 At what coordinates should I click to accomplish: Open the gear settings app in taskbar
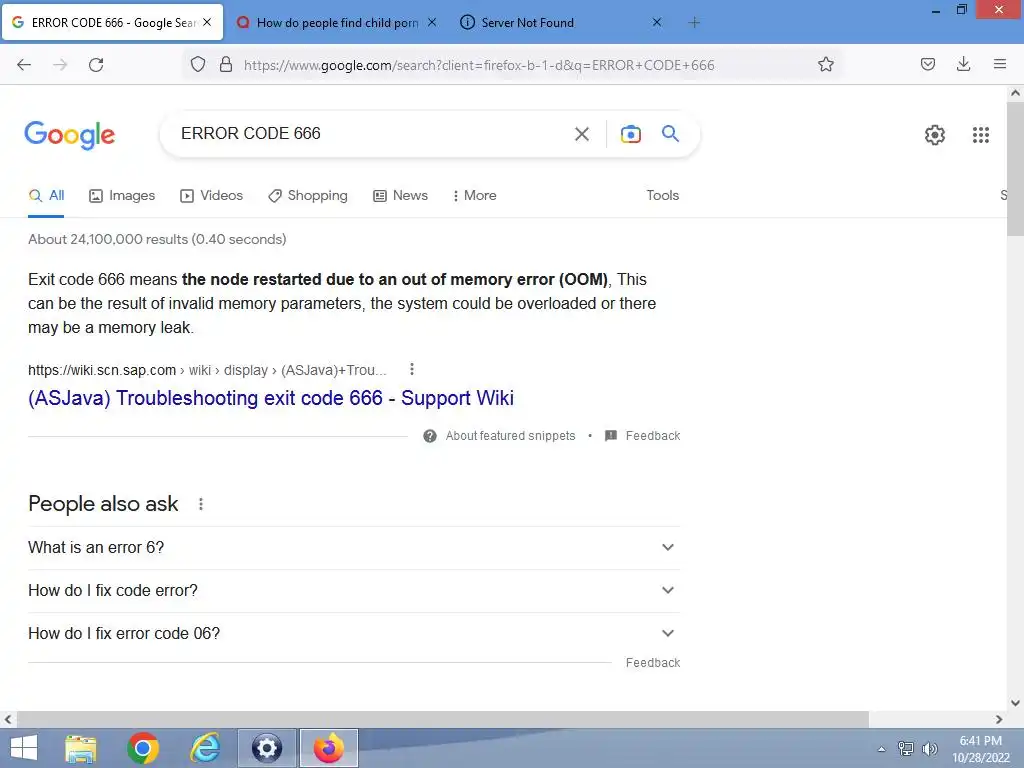coord(267,748)
